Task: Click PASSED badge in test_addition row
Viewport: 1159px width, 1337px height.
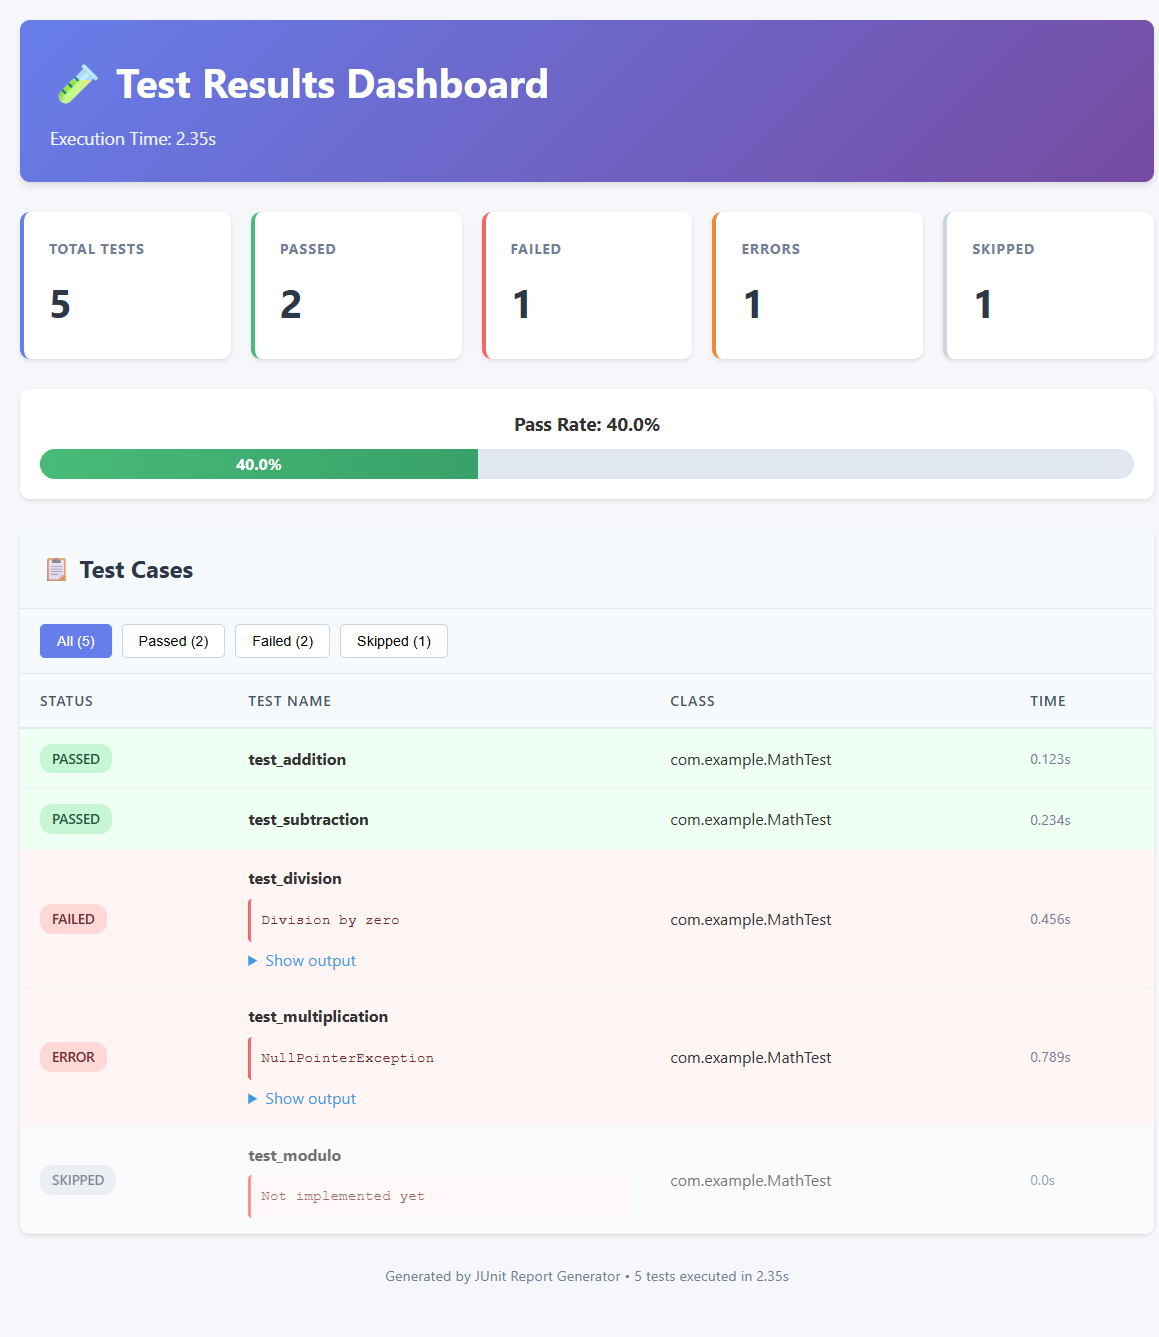Action: coord(76,759)
